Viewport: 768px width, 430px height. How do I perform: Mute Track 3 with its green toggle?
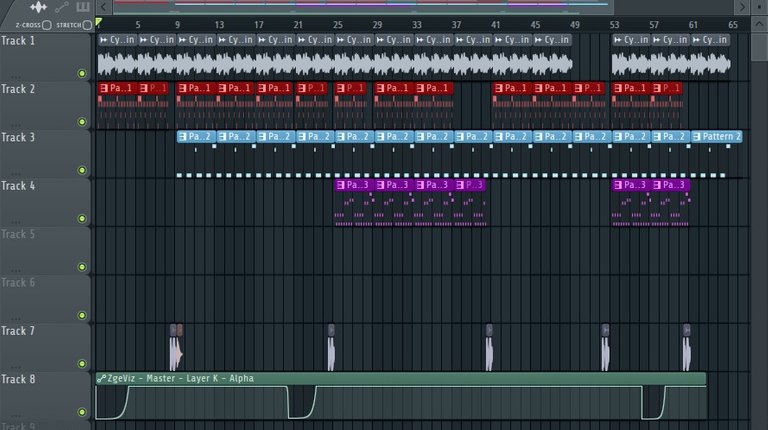coord(82,170)
